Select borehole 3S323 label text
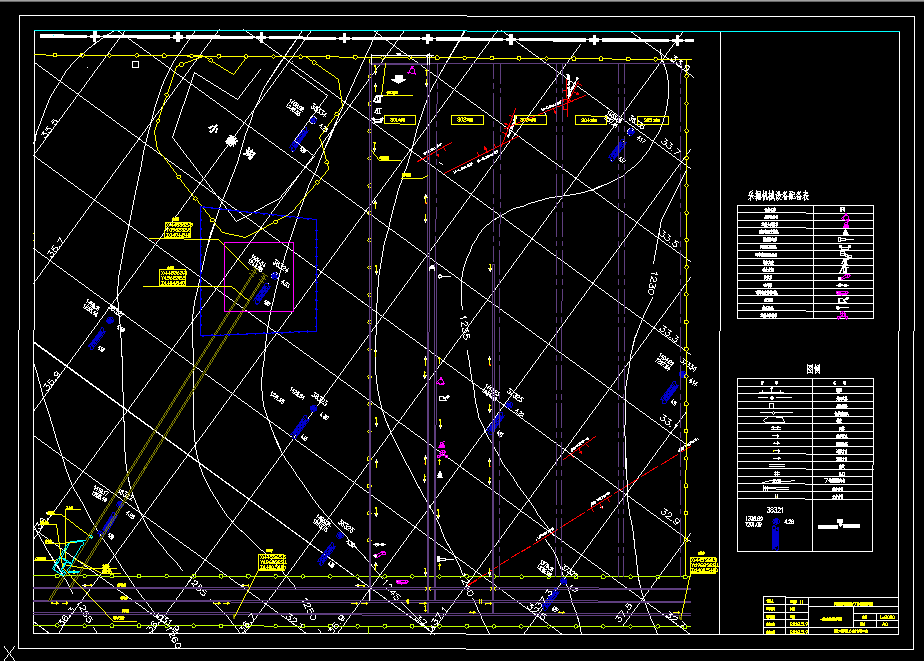Image resolution: width=924 pixels, height=661 pixels. pyautogui.click(x=319, y=399)
